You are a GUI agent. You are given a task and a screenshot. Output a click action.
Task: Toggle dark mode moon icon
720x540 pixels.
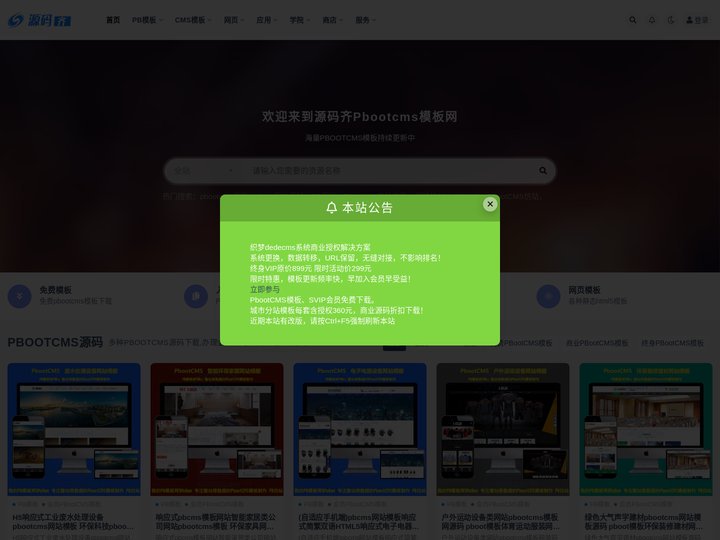[671, 20]
